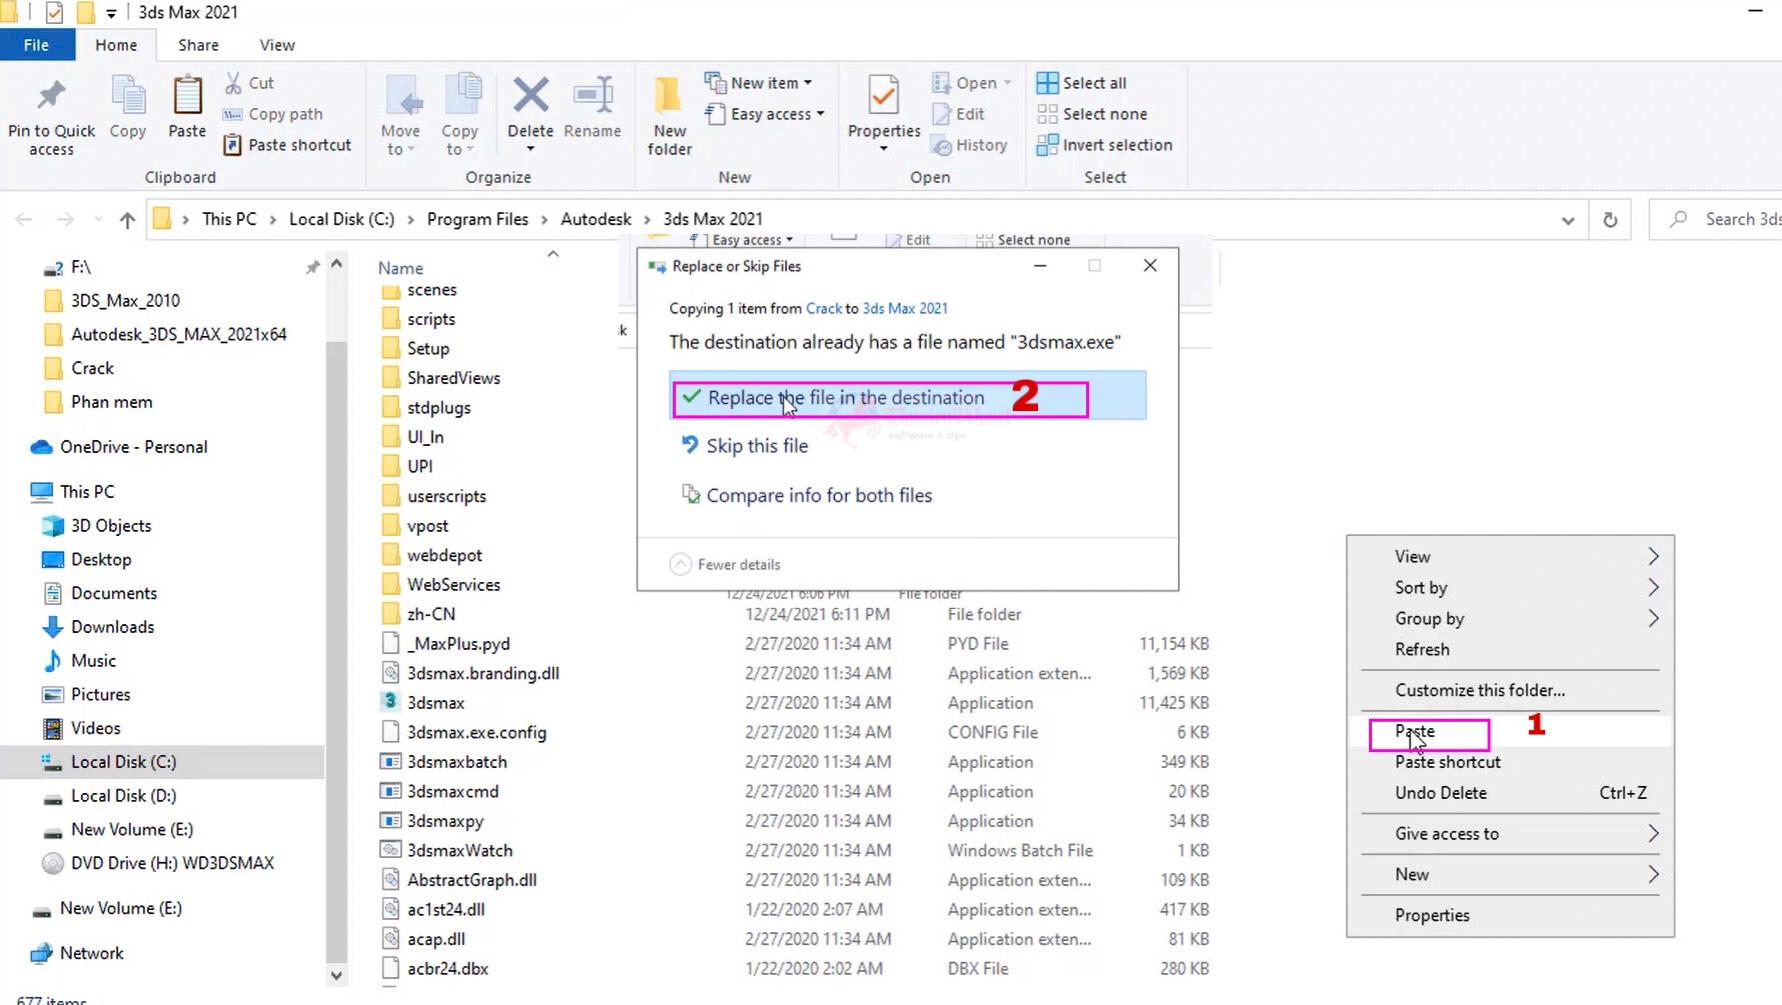The height and width of the screenshot is (1005, 1782).
Task: Click Paste shortcut in the ribbon
Action: pyautogui.click(x=287, y=145)
